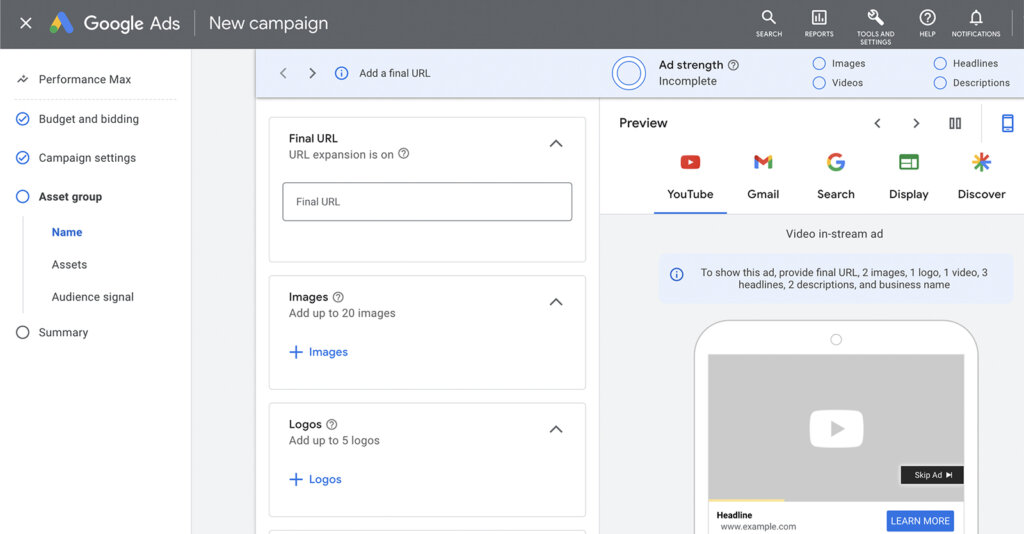Select the Search preview tab
The width and height of the screenshot is (1024, 534).
[x=836, y=177]
